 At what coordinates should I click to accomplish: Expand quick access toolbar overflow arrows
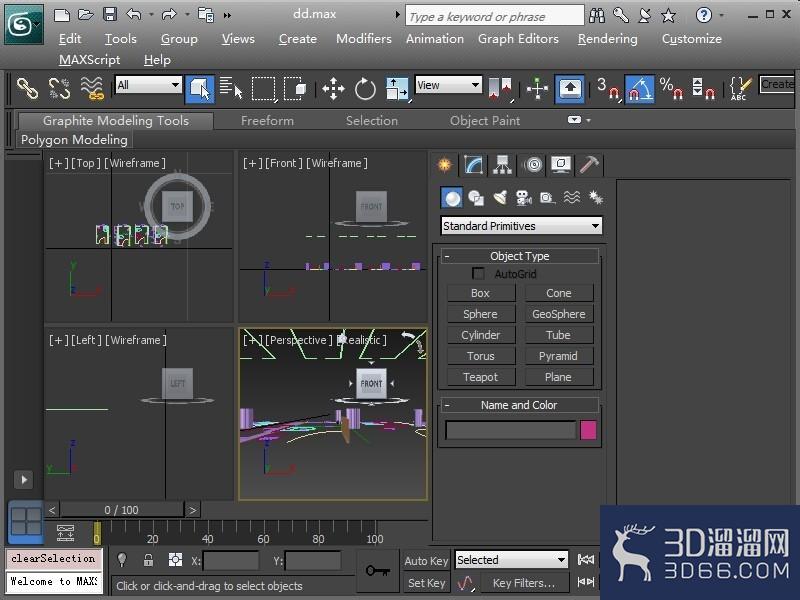tap(228, 15)
